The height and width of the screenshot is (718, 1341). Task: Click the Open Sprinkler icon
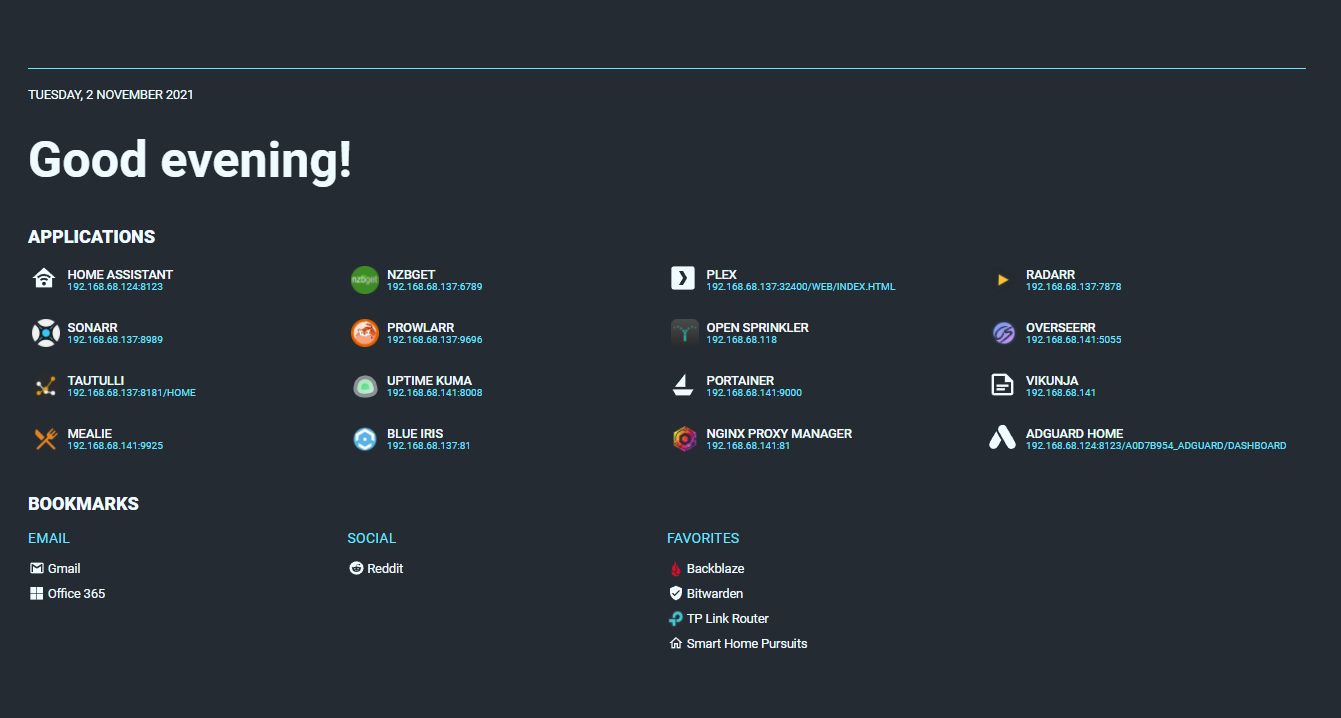coord(684,333)
